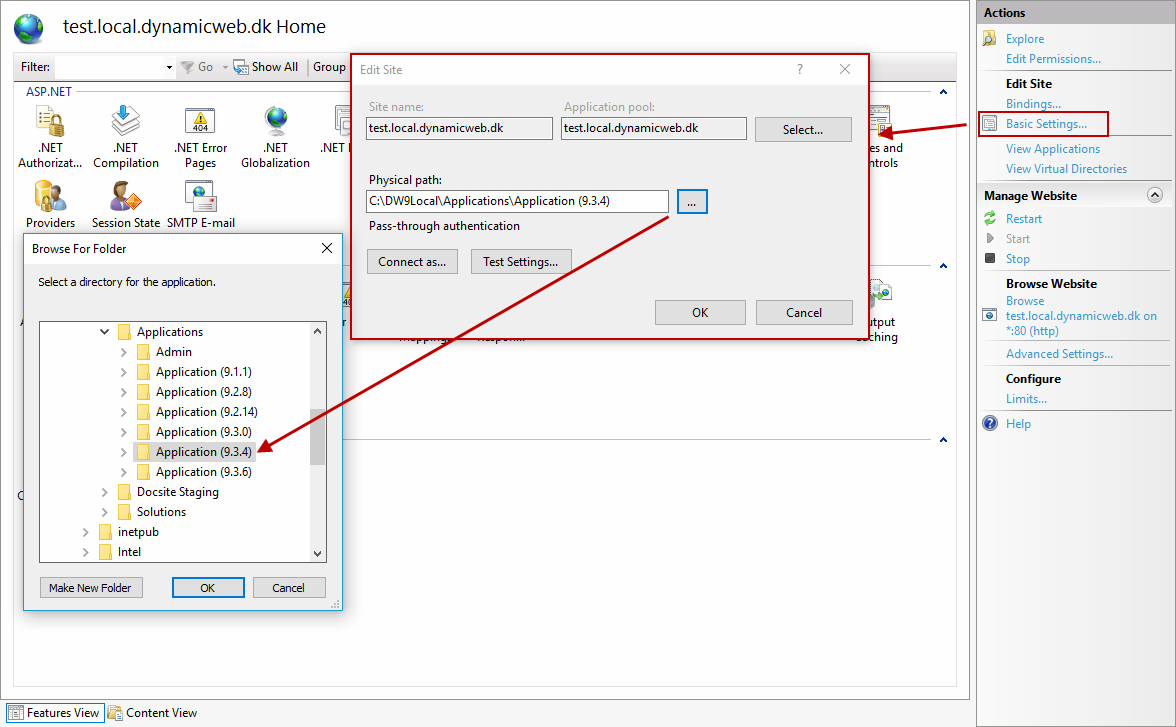The image size is (1176, 727).
Task: Click the Basic Settings link
Action: point(1046,124)
